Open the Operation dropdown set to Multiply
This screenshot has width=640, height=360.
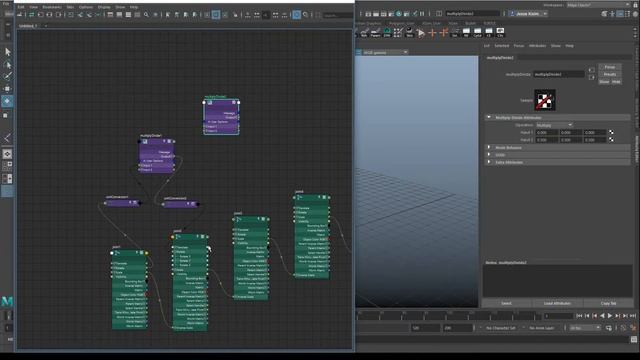pos(554,125)
